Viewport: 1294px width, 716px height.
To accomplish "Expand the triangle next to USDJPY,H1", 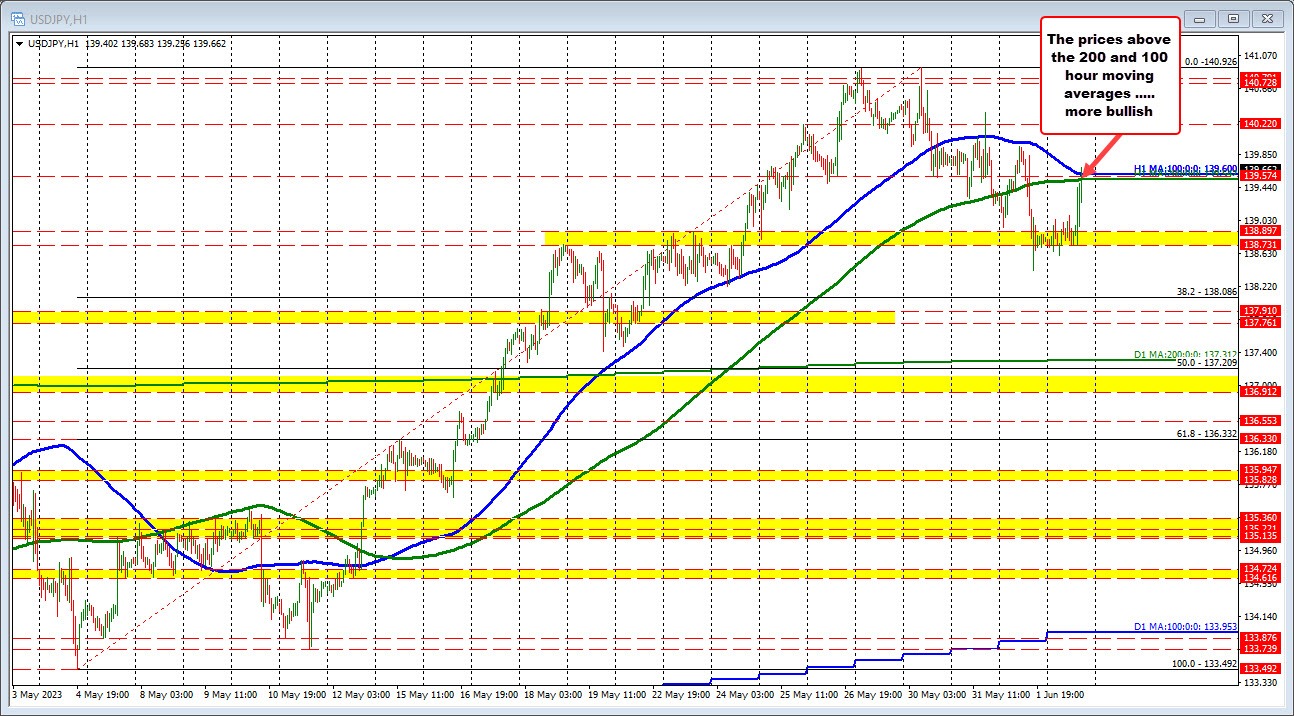I will click(x=20, y=43).
